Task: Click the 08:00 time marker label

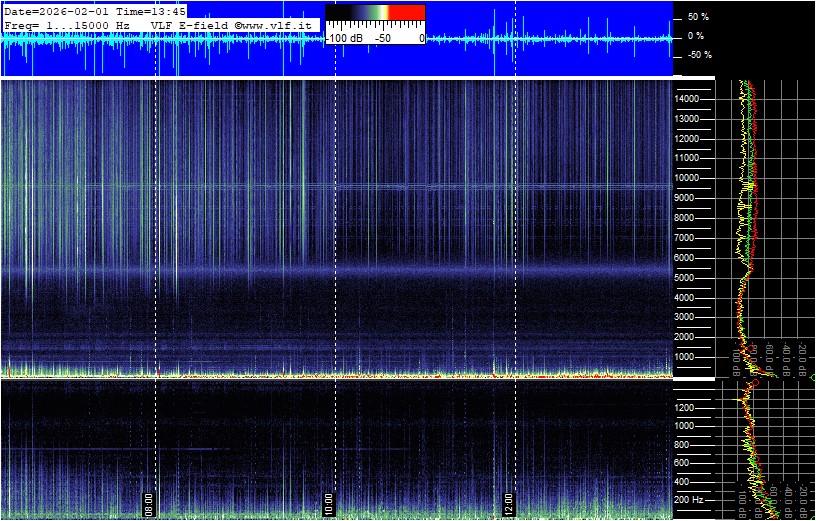Action: pyautogui.click(x=149, y=501)
